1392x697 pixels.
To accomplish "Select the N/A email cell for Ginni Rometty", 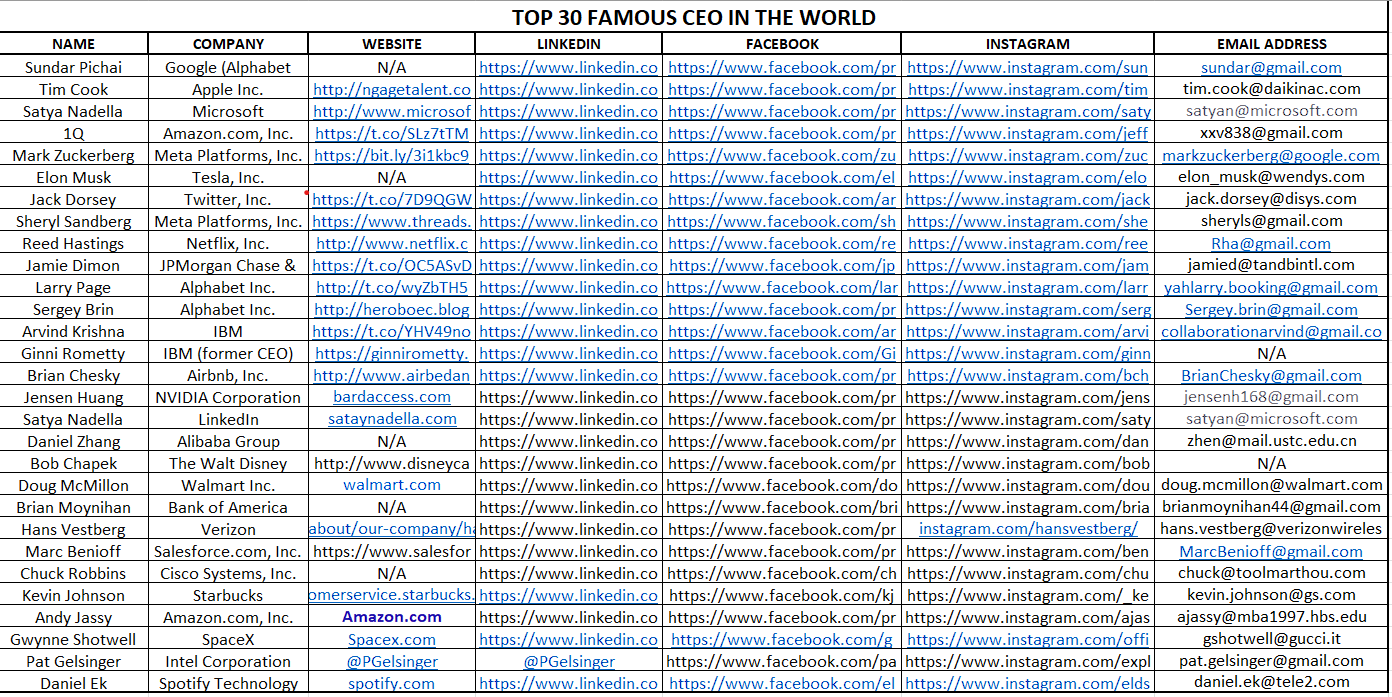I will (x=1272, y=353).
